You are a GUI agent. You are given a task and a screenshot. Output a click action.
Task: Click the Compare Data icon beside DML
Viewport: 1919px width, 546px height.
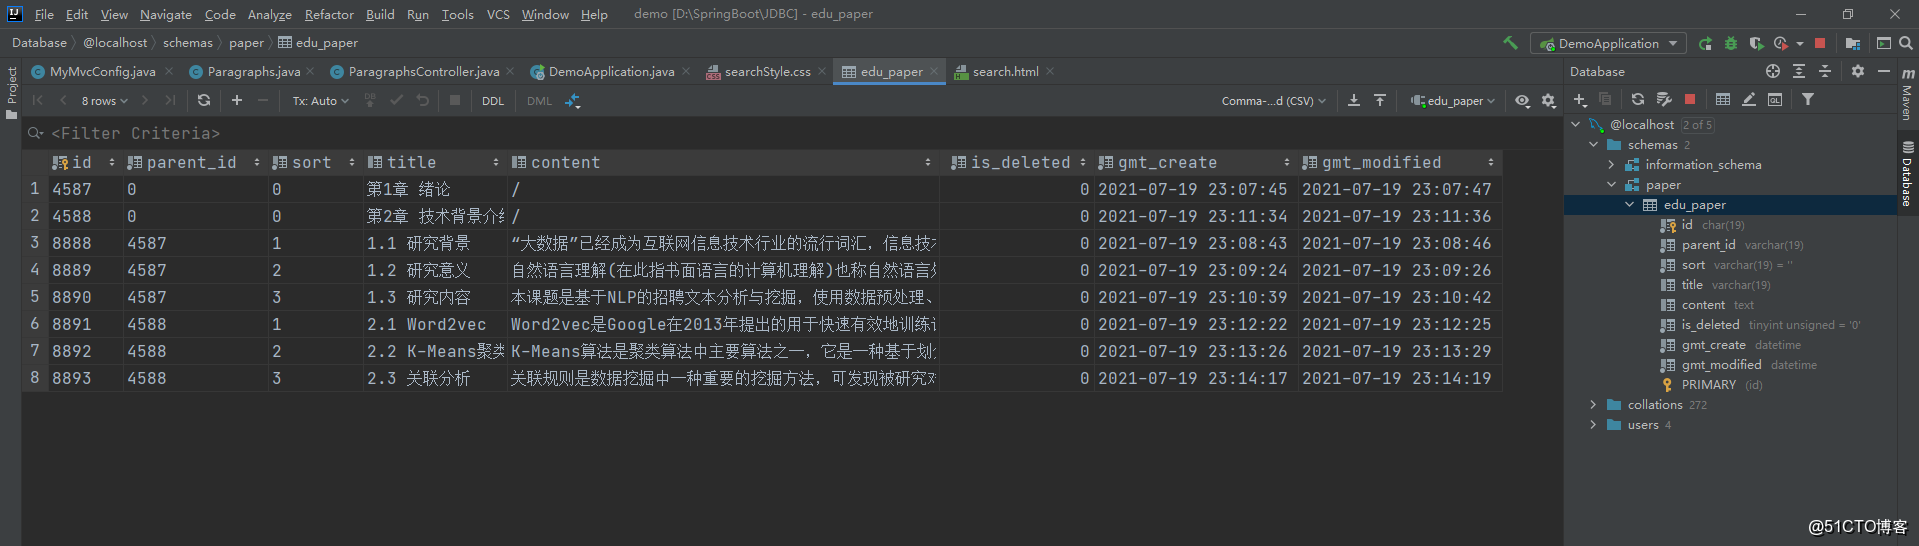tap(573, 100)
